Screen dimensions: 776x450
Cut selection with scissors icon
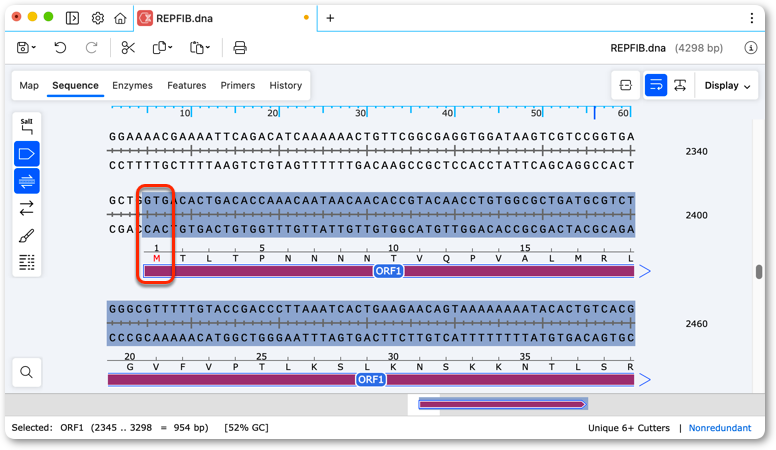[128, 48]
